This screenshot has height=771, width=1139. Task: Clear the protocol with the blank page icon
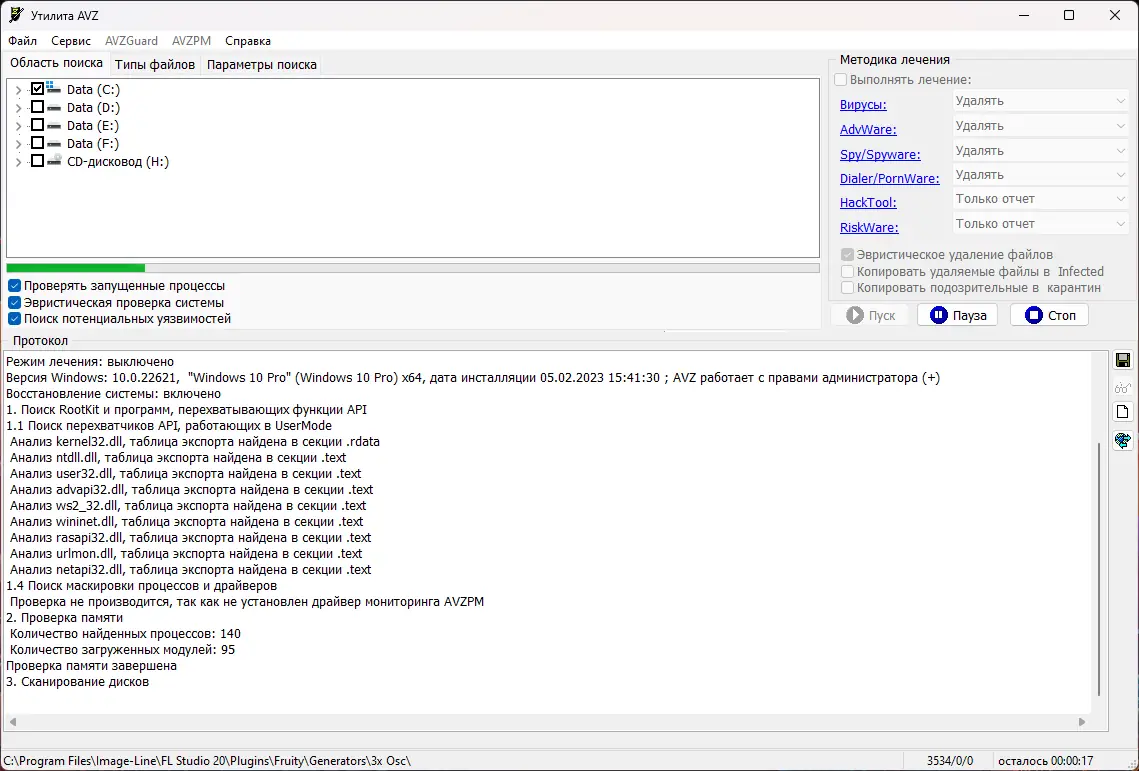coord(1122,412)
